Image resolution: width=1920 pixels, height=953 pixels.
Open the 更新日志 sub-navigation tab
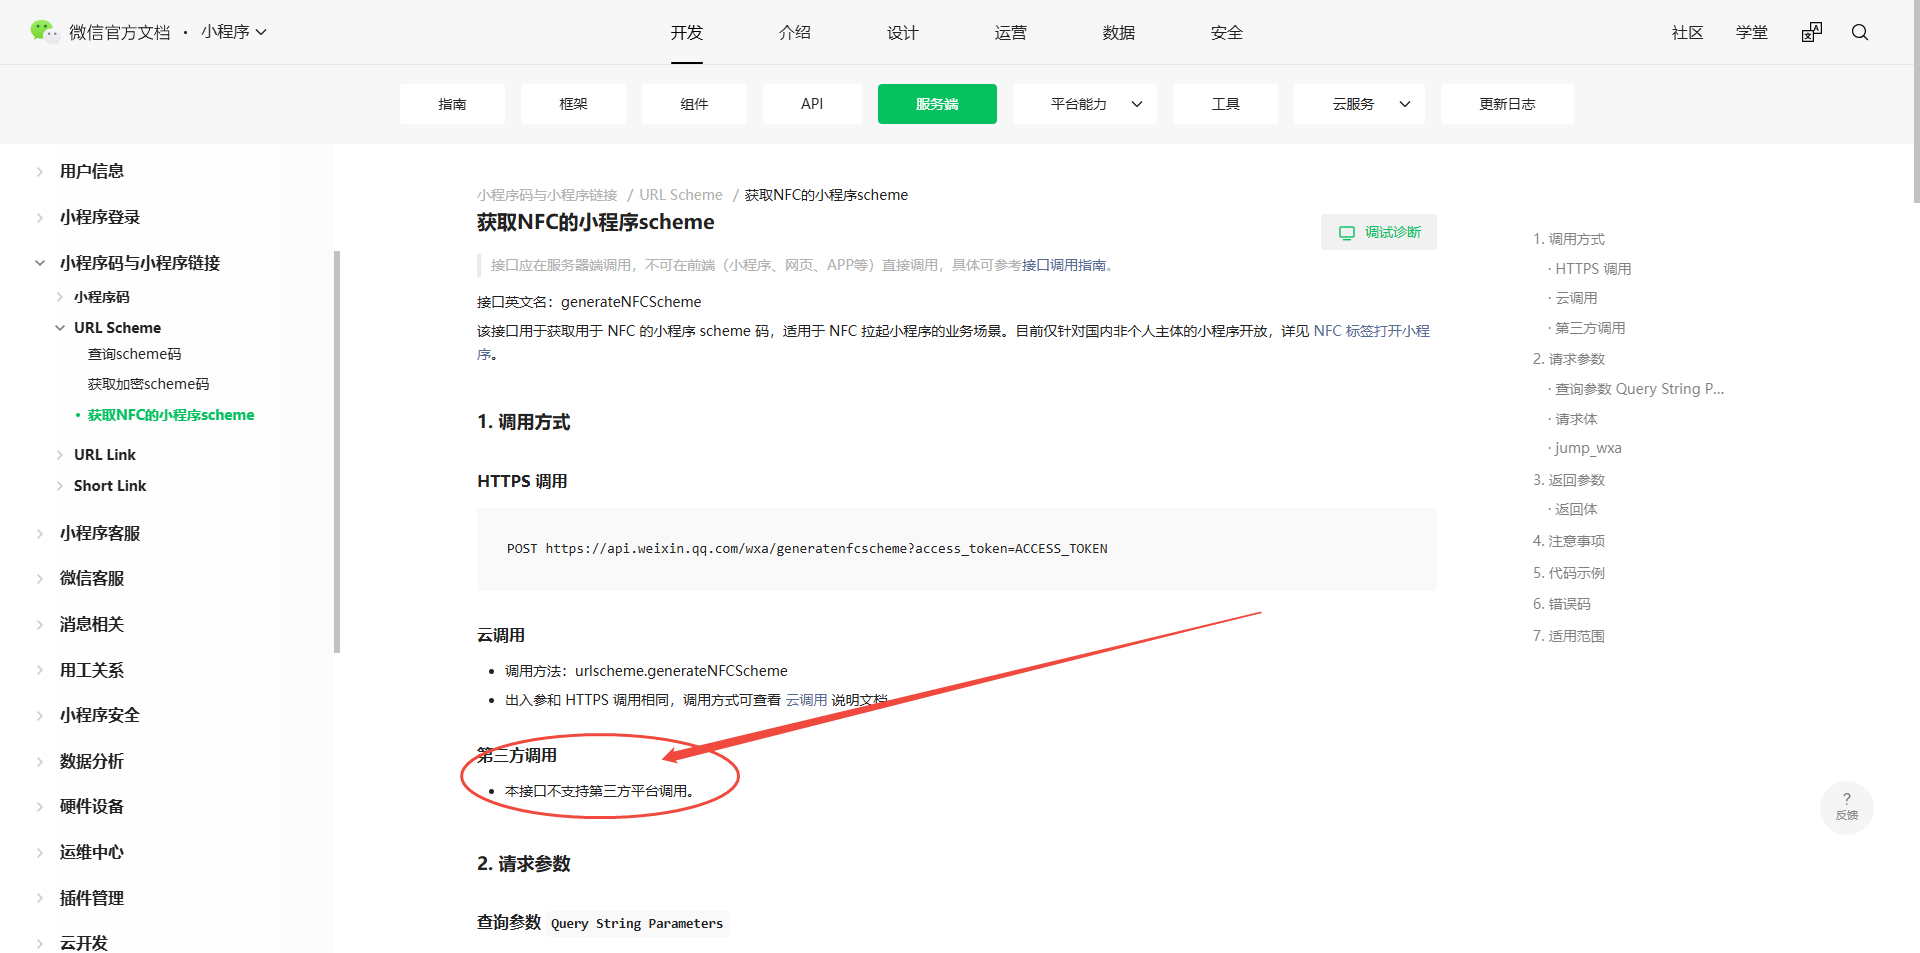(1507, 104)
